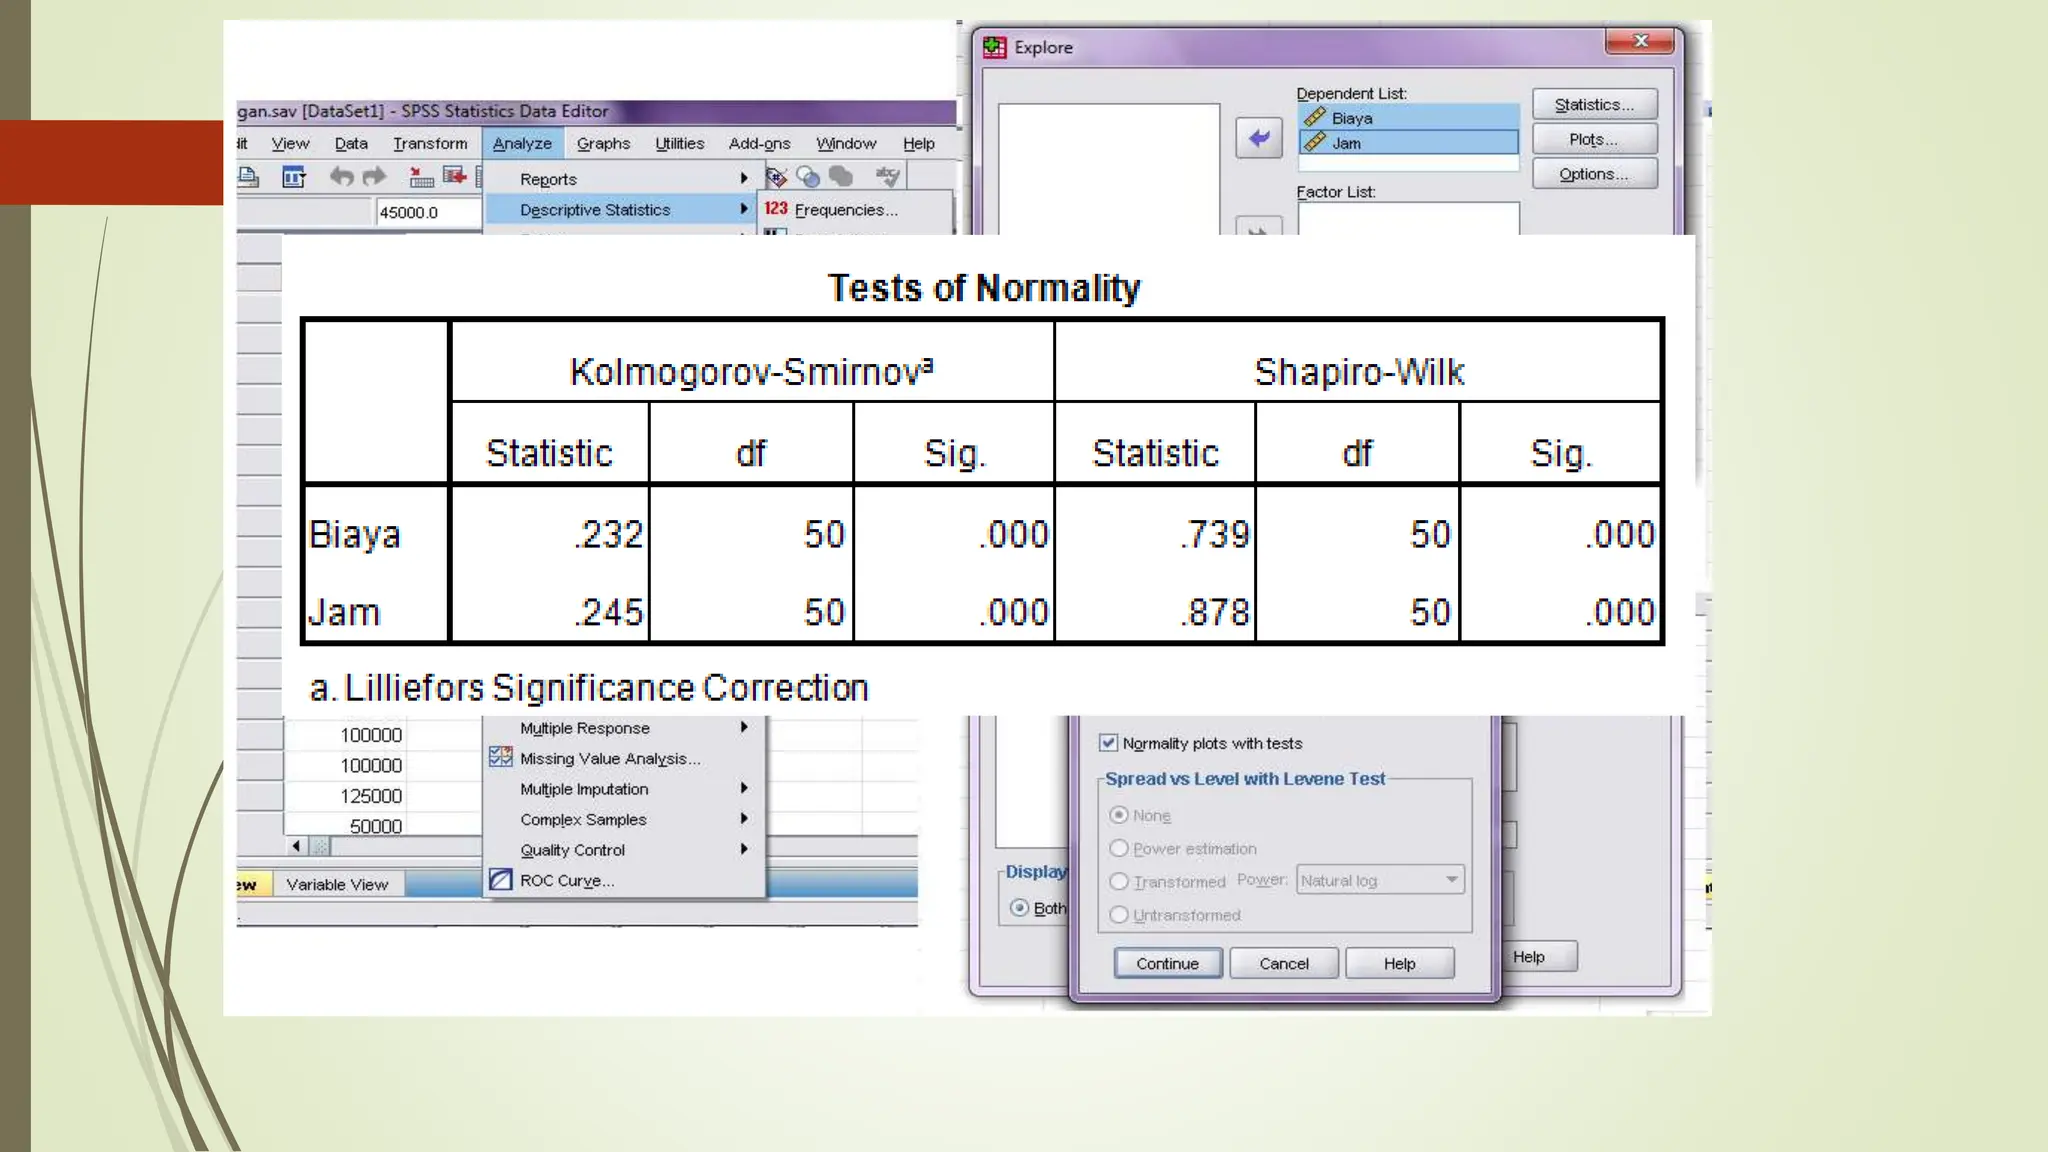The height and width of the screenshot is (1152, 2048).
Task: Click the undo arrow icon
Action: [x=342, y=177]
